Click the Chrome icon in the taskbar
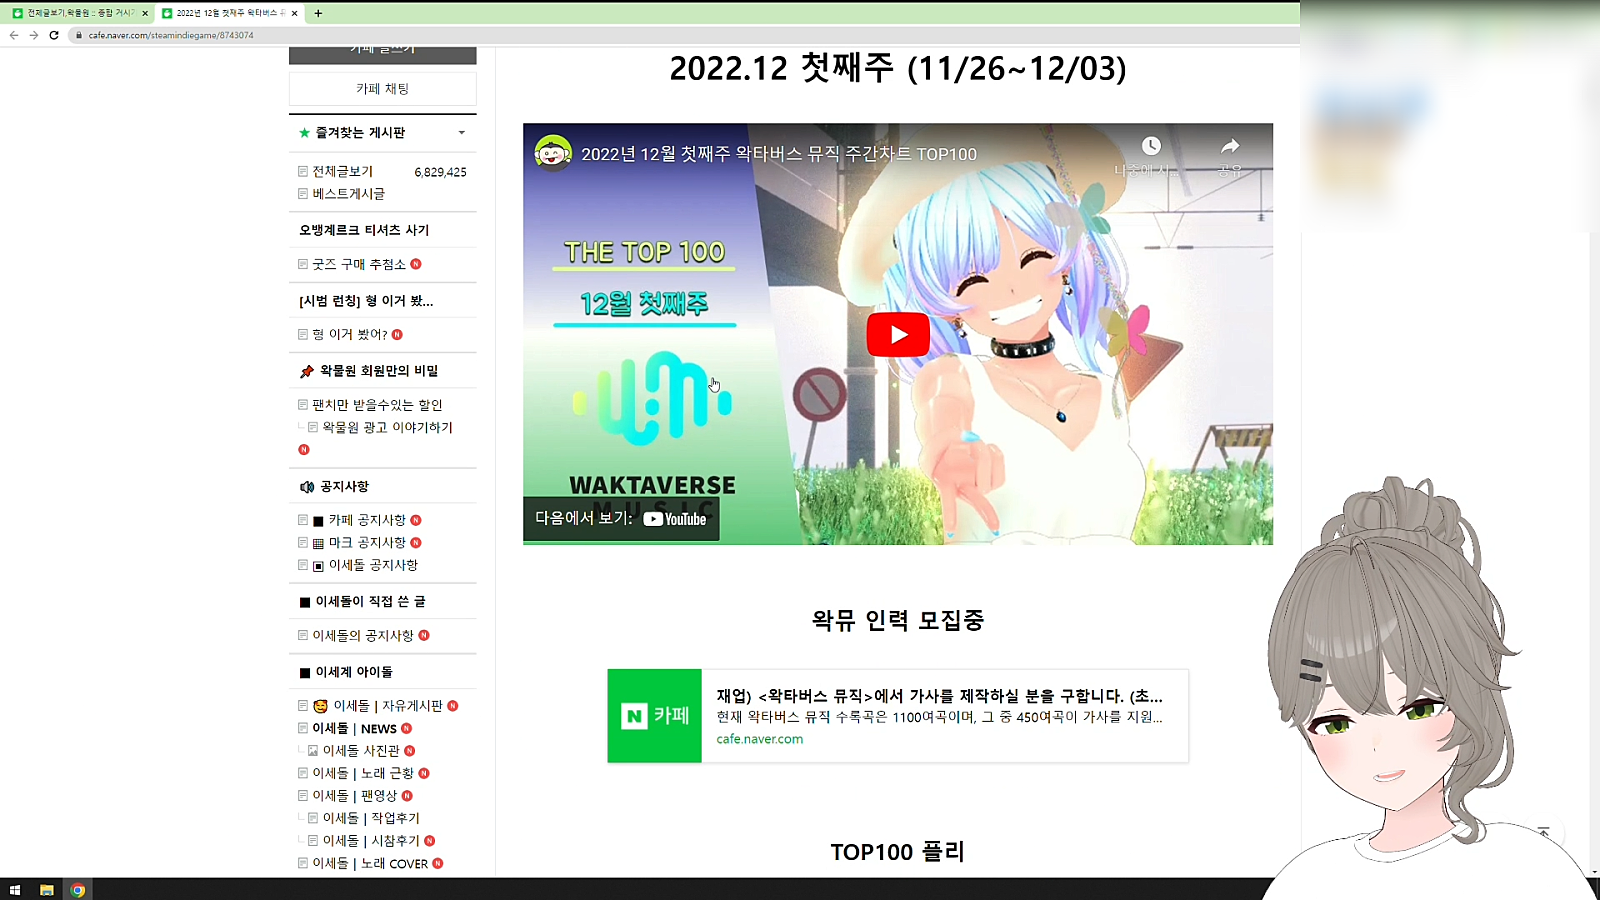Screen dimensions: 1600x900 pos(78,890)
